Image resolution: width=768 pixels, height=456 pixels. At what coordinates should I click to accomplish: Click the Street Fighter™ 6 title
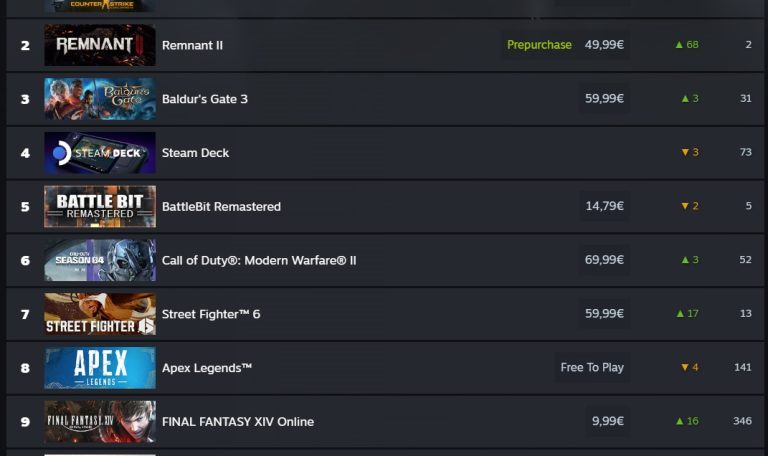tap(211, 314)
